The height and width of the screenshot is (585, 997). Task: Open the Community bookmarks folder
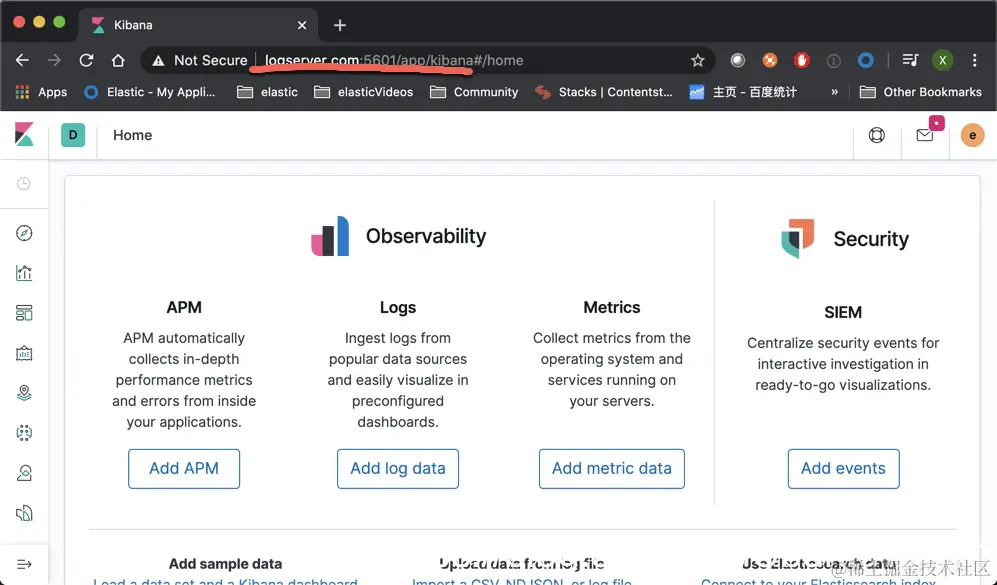[x=474, y=92]
